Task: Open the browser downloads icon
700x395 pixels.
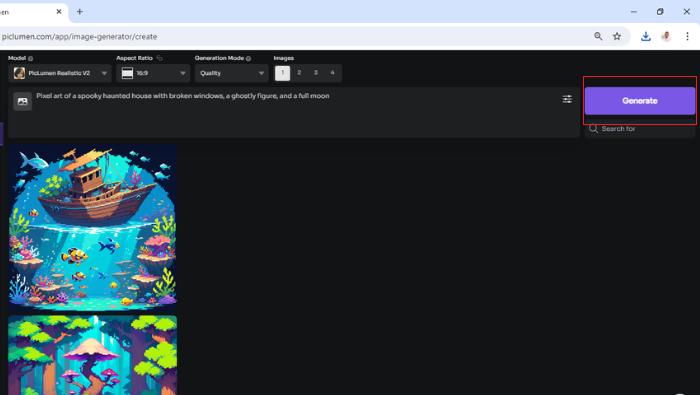Action: (x=646, y=37)
